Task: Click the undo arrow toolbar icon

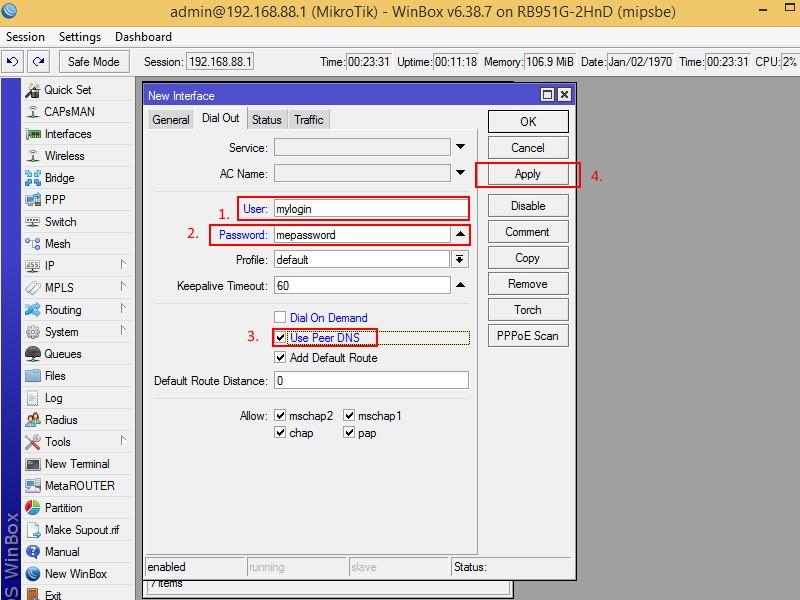Action: (13, 62)
